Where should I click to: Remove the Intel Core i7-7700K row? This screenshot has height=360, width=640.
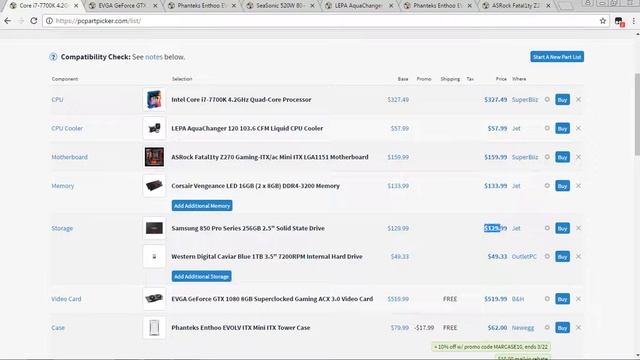click(x=578, y=100)
